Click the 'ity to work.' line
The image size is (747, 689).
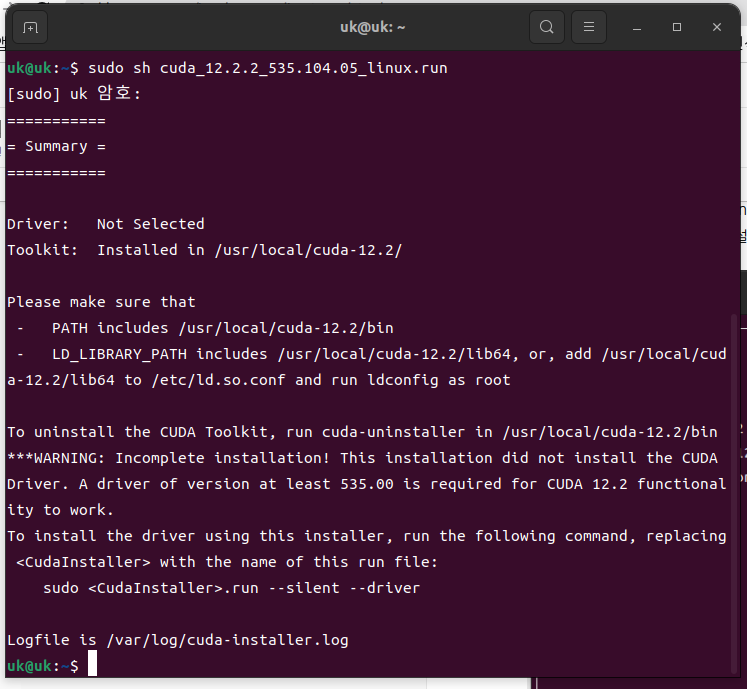tap(61, 510)
